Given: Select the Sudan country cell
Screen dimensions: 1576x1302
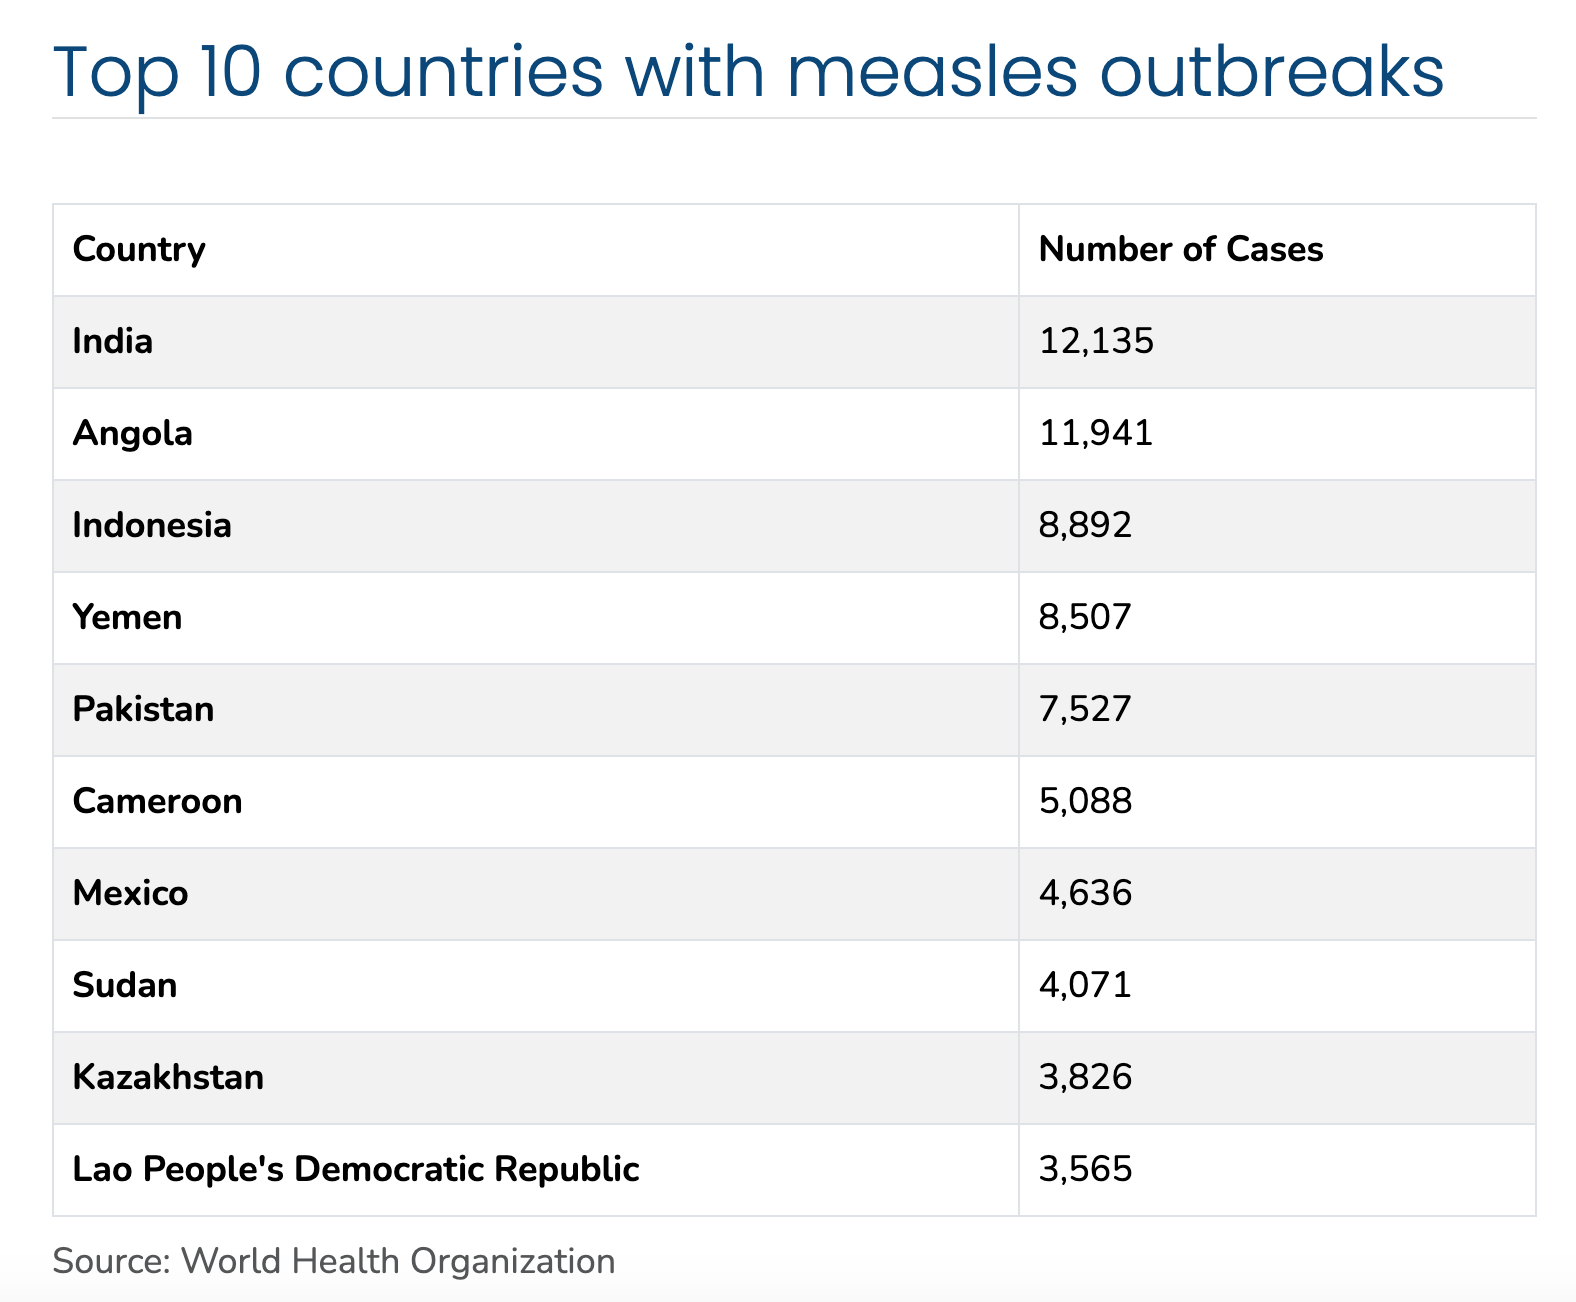Looking at the screenshot, I should pyautogui.click(x=125, y=985).
